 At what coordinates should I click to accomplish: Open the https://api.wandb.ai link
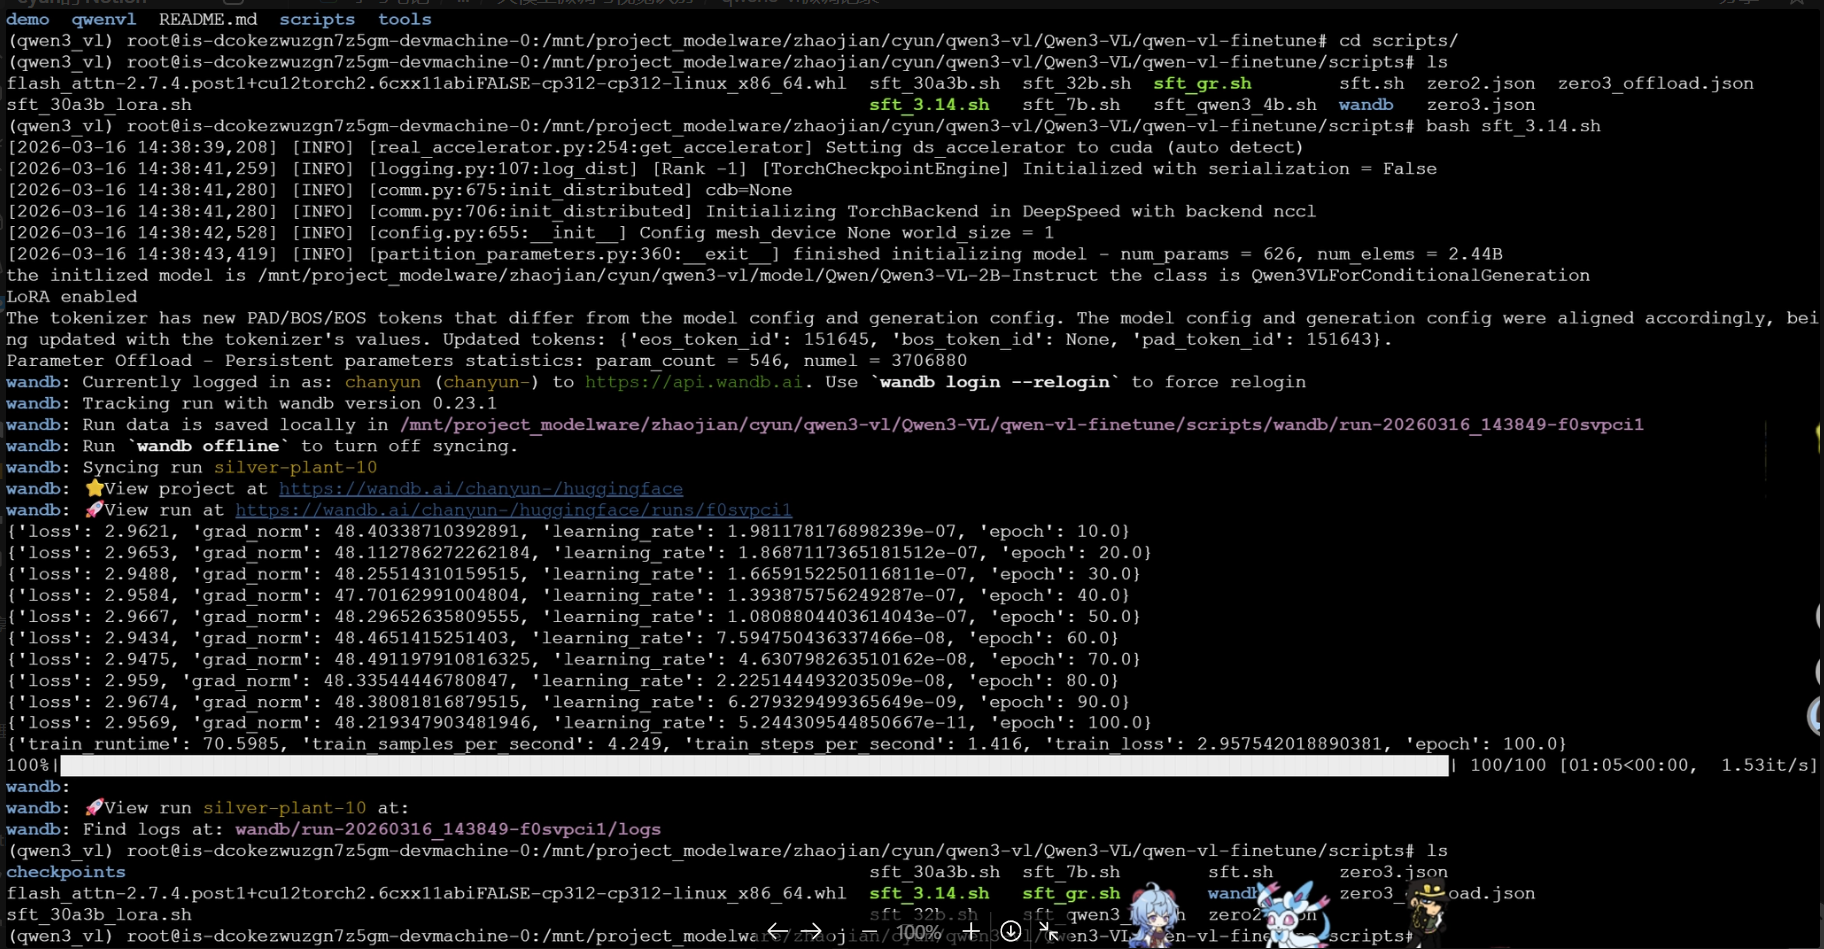(x=693, y=382)
